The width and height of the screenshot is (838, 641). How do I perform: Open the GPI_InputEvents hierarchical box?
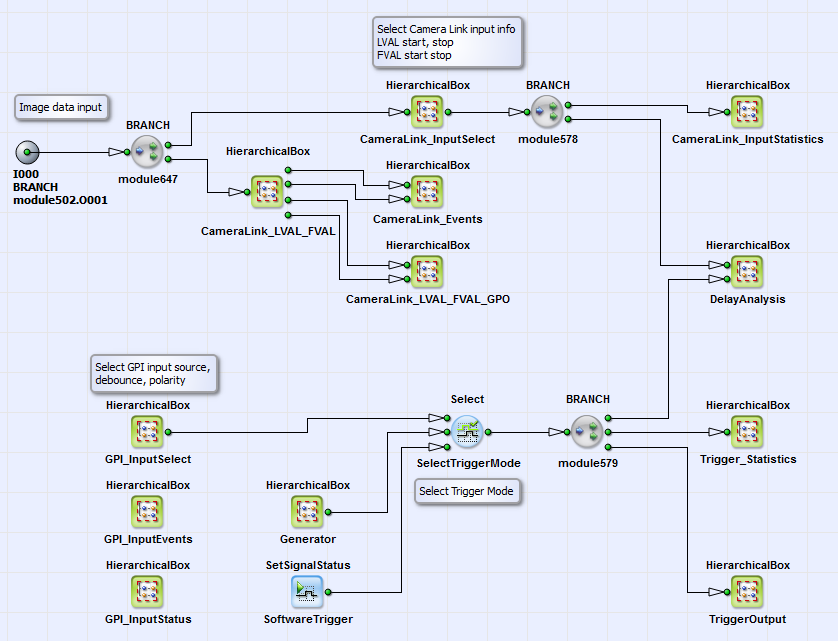tap(147, 511)
